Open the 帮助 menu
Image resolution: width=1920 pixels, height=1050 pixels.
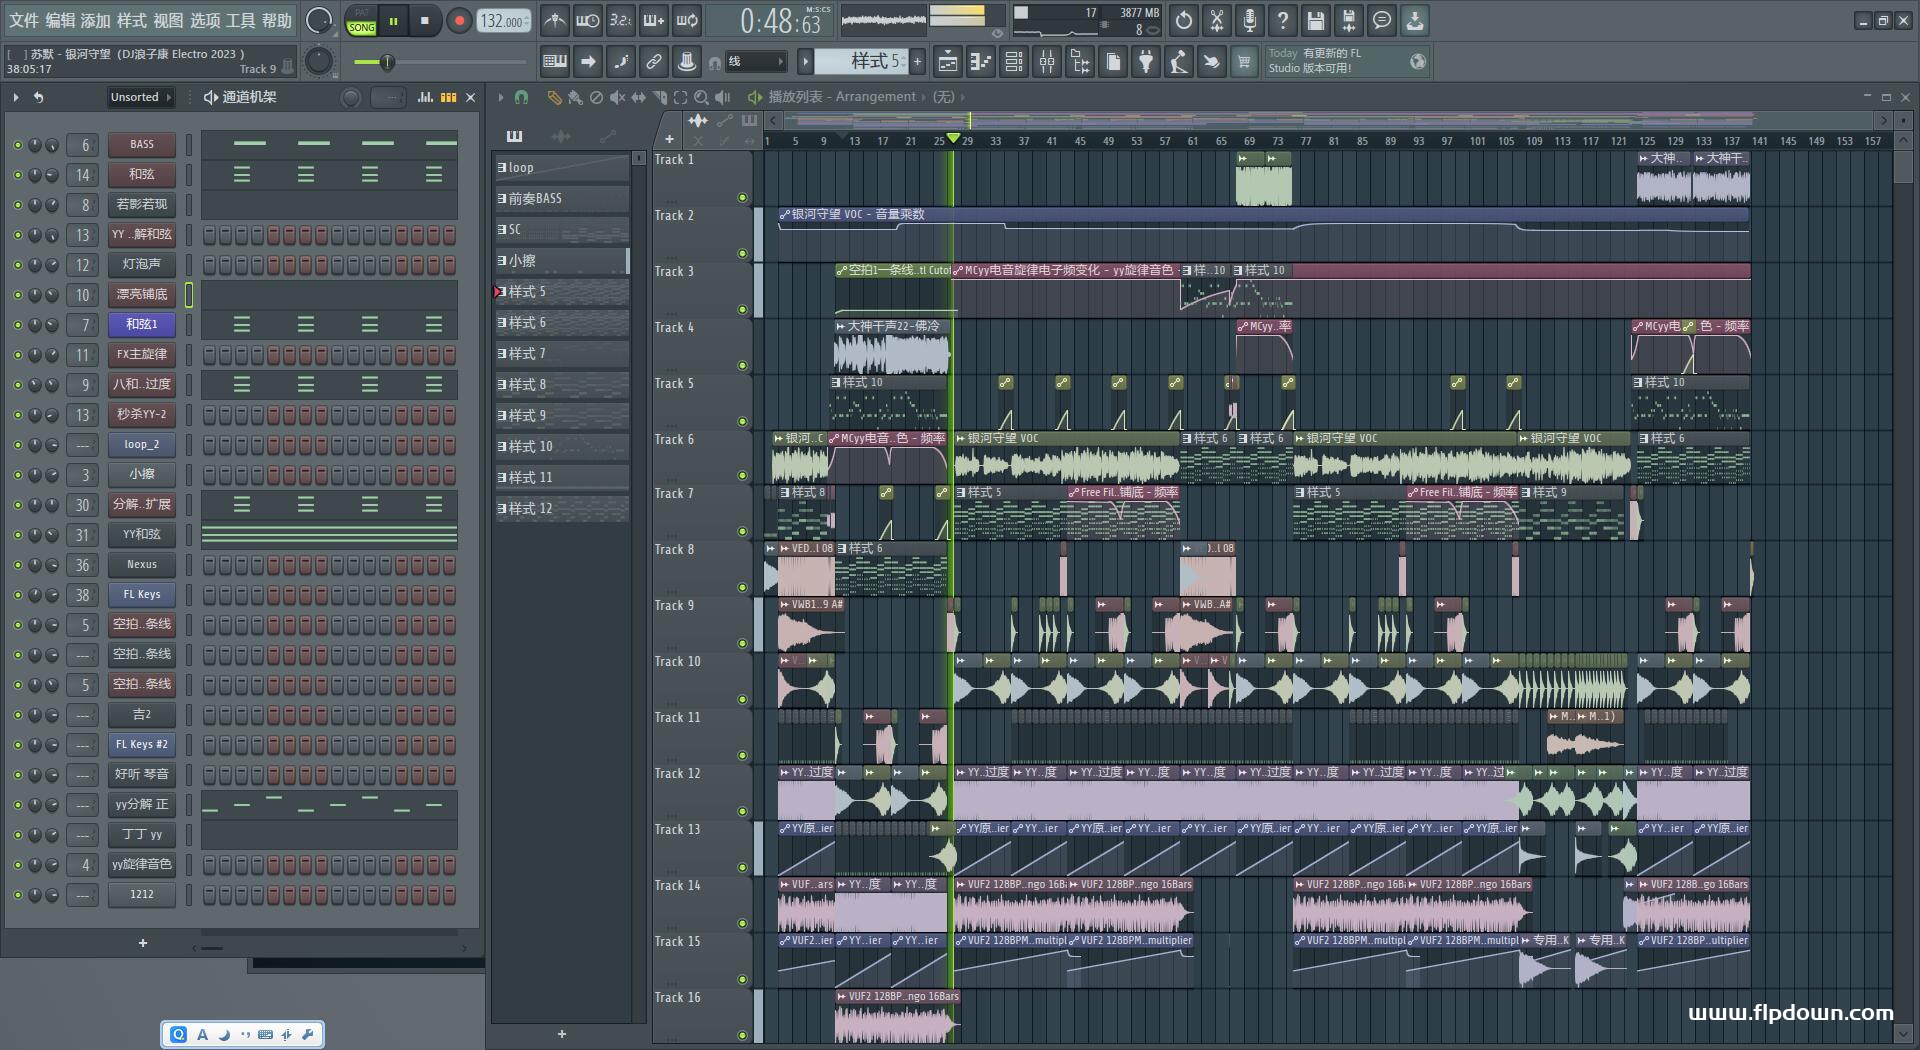point(277,20)
